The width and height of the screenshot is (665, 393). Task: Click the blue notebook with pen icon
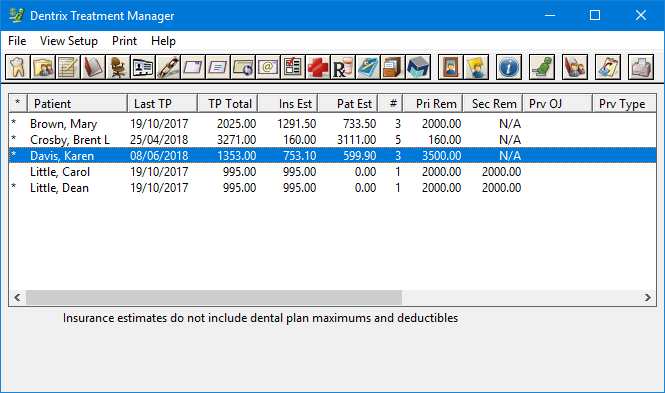[368, 67]
